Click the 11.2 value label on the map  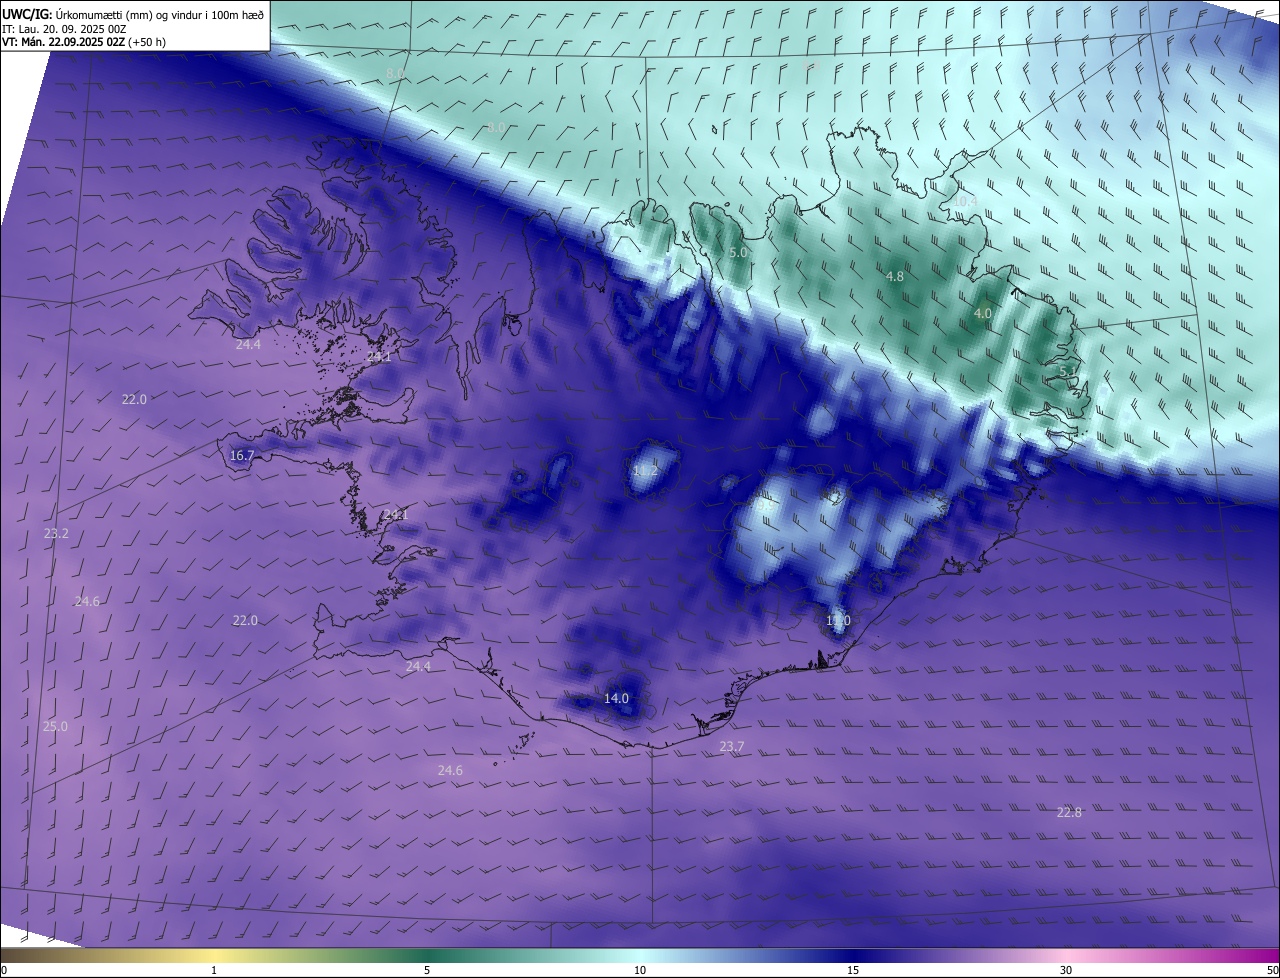click(x=646, y=470)
